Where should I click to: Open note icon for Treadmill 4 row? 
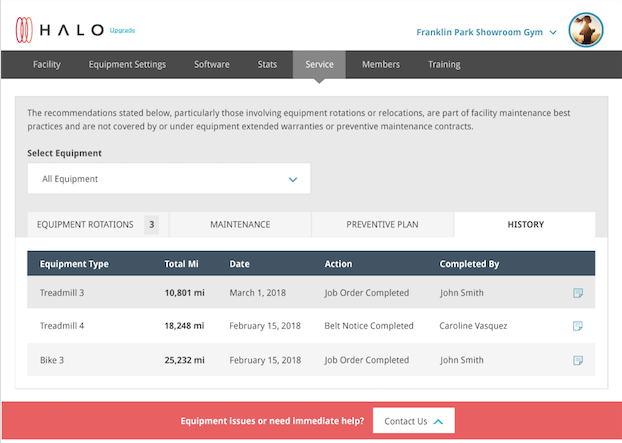(x=578, y=326)
